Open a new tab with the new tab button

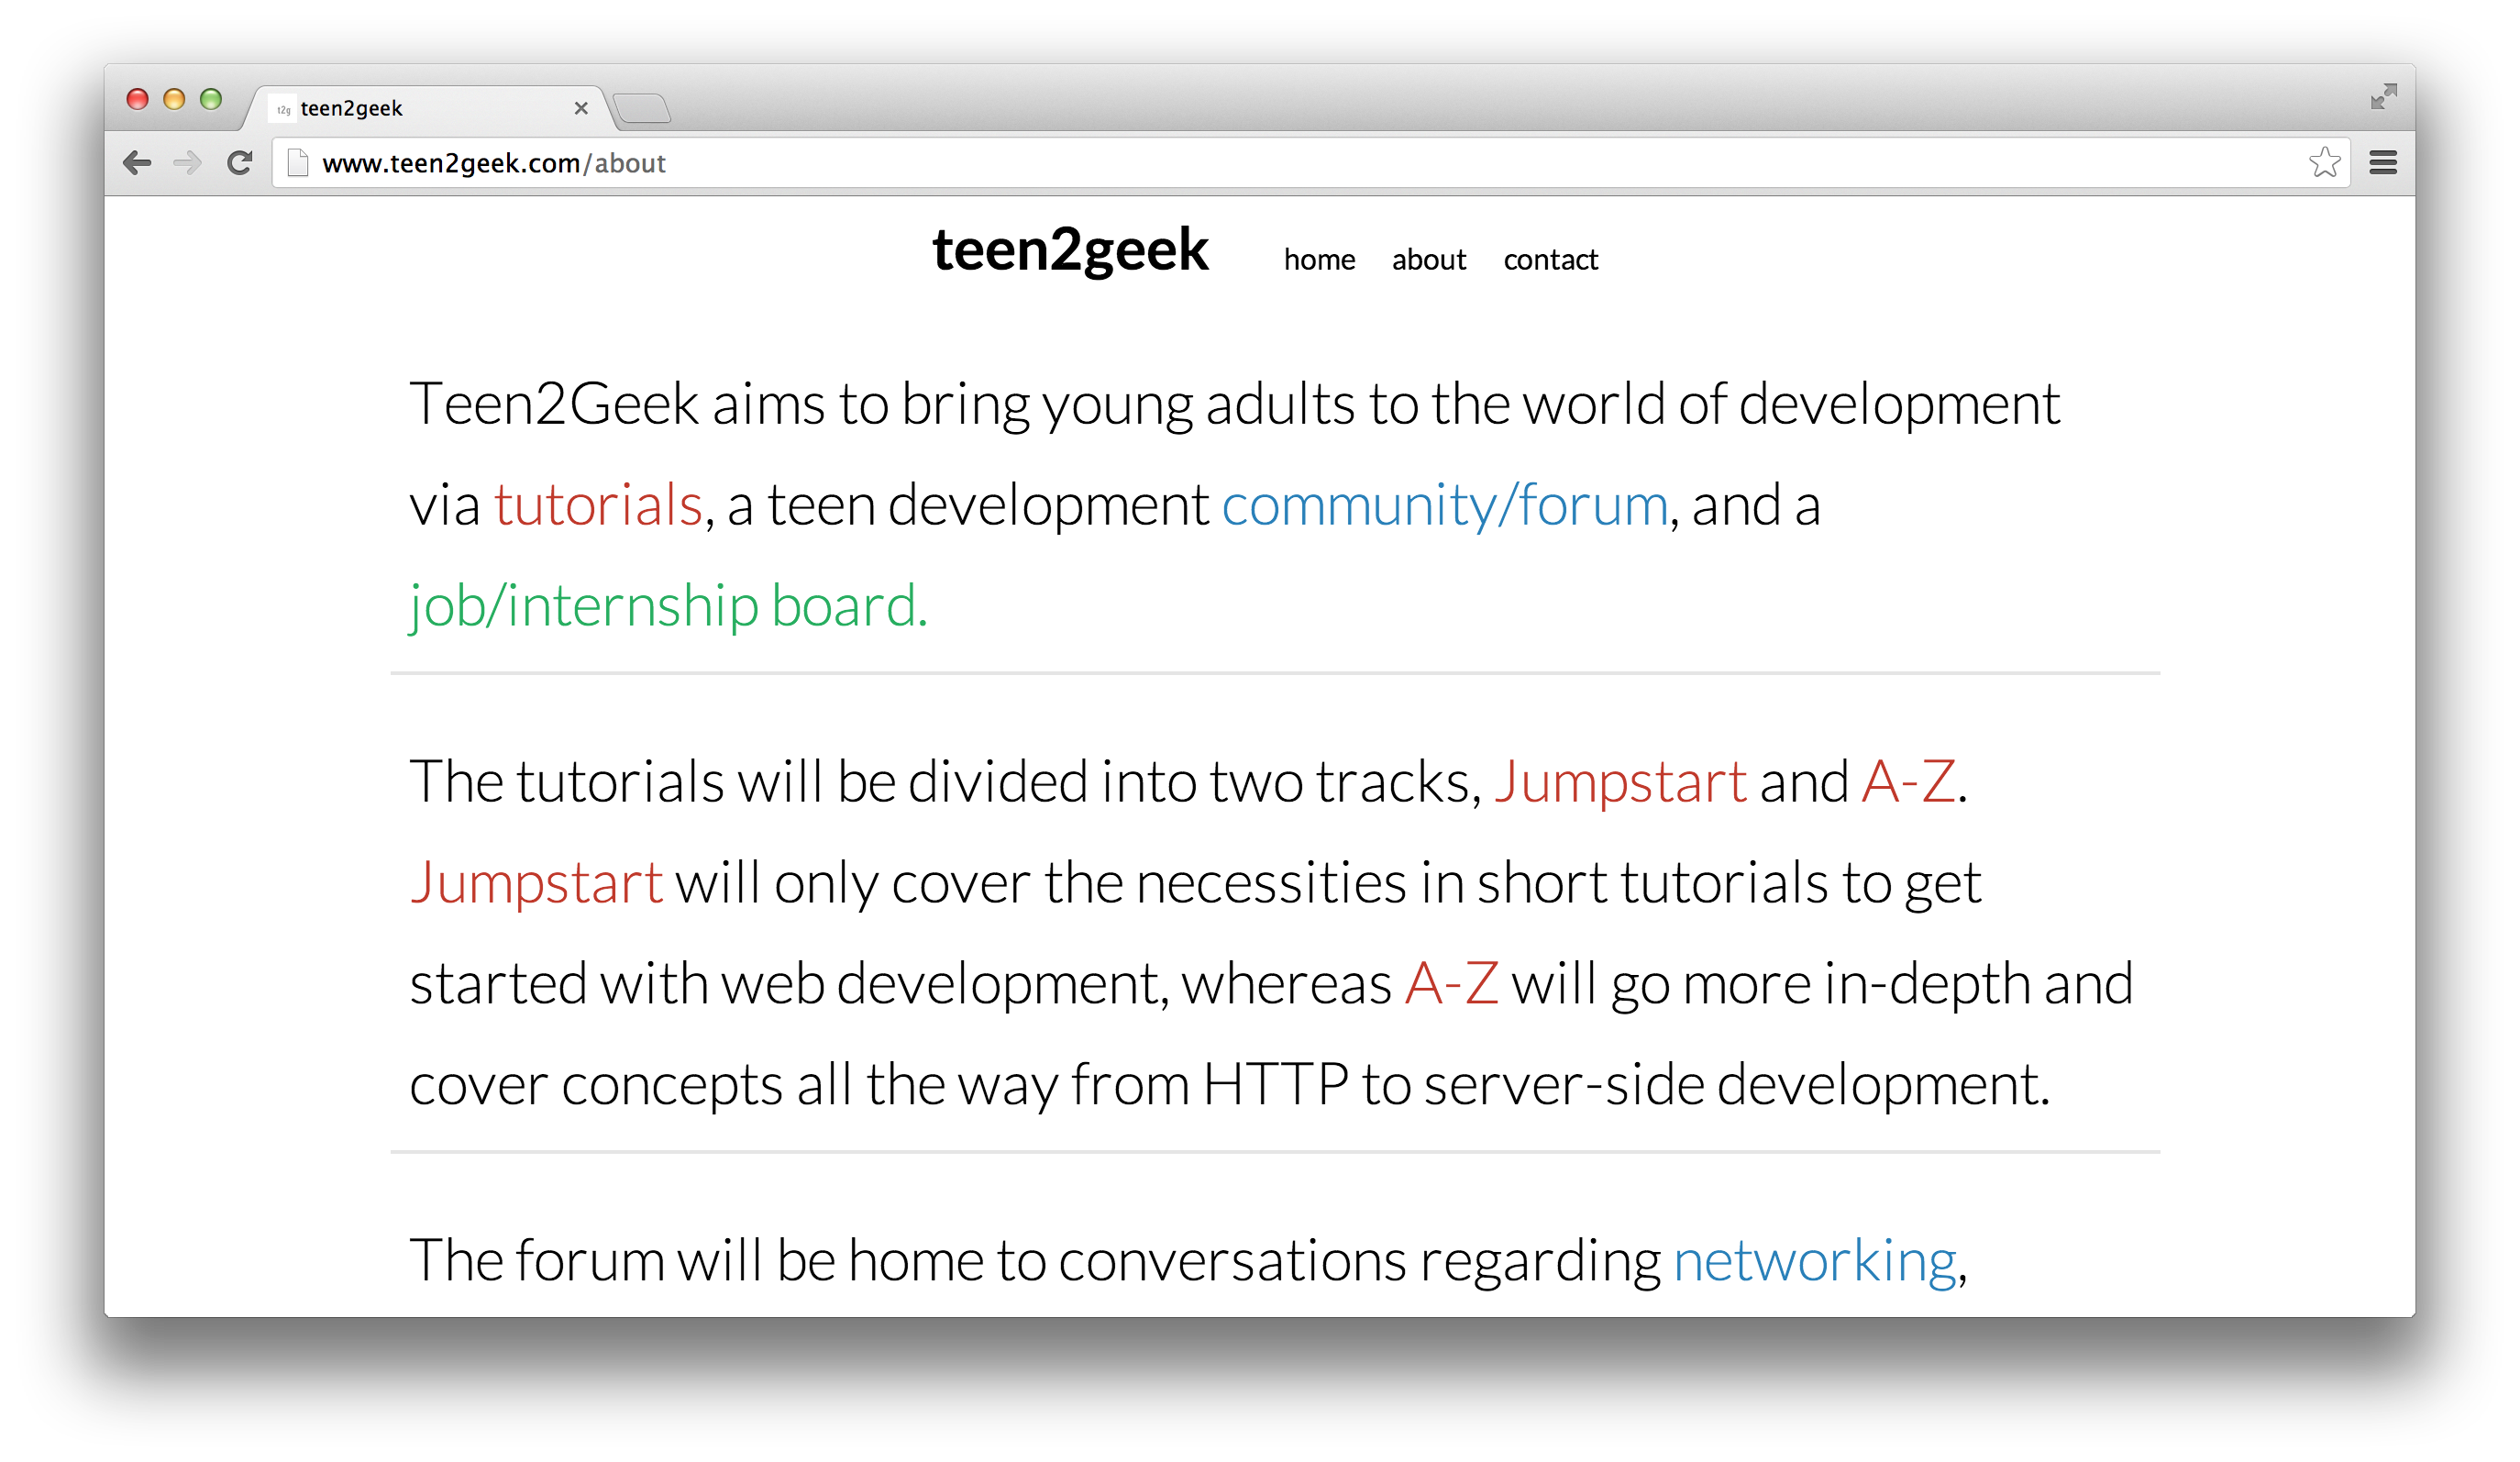642,108
